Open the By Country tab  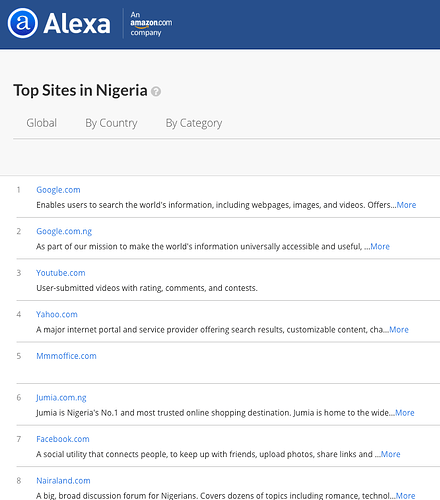pyautogui.click(x=111, y=123)
